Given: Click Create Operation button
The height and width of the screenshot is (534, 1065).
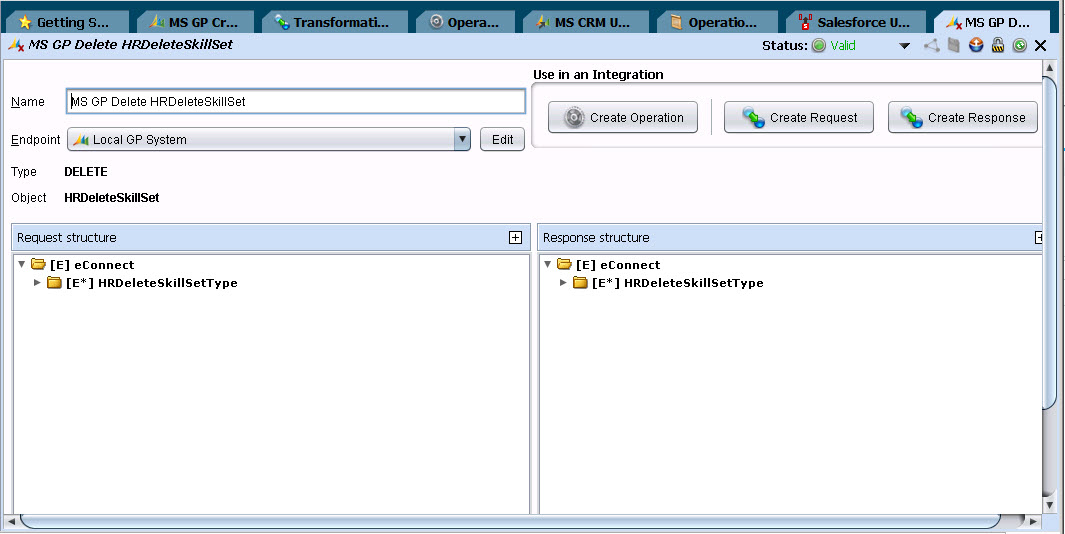Looking at the screenshot, I should tap(623, 118).
